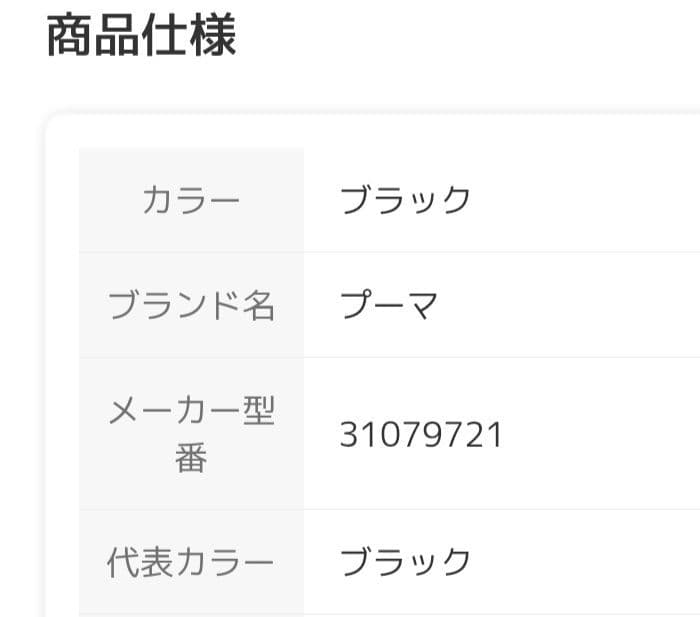Click the 名 character in ブランド名
Screen dimensions: 700x617
(259, 305)
